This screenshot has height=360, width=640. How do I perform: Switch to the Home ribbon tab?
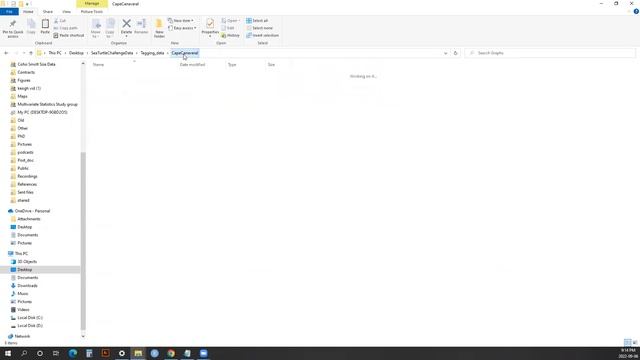(x=28, y=11)
